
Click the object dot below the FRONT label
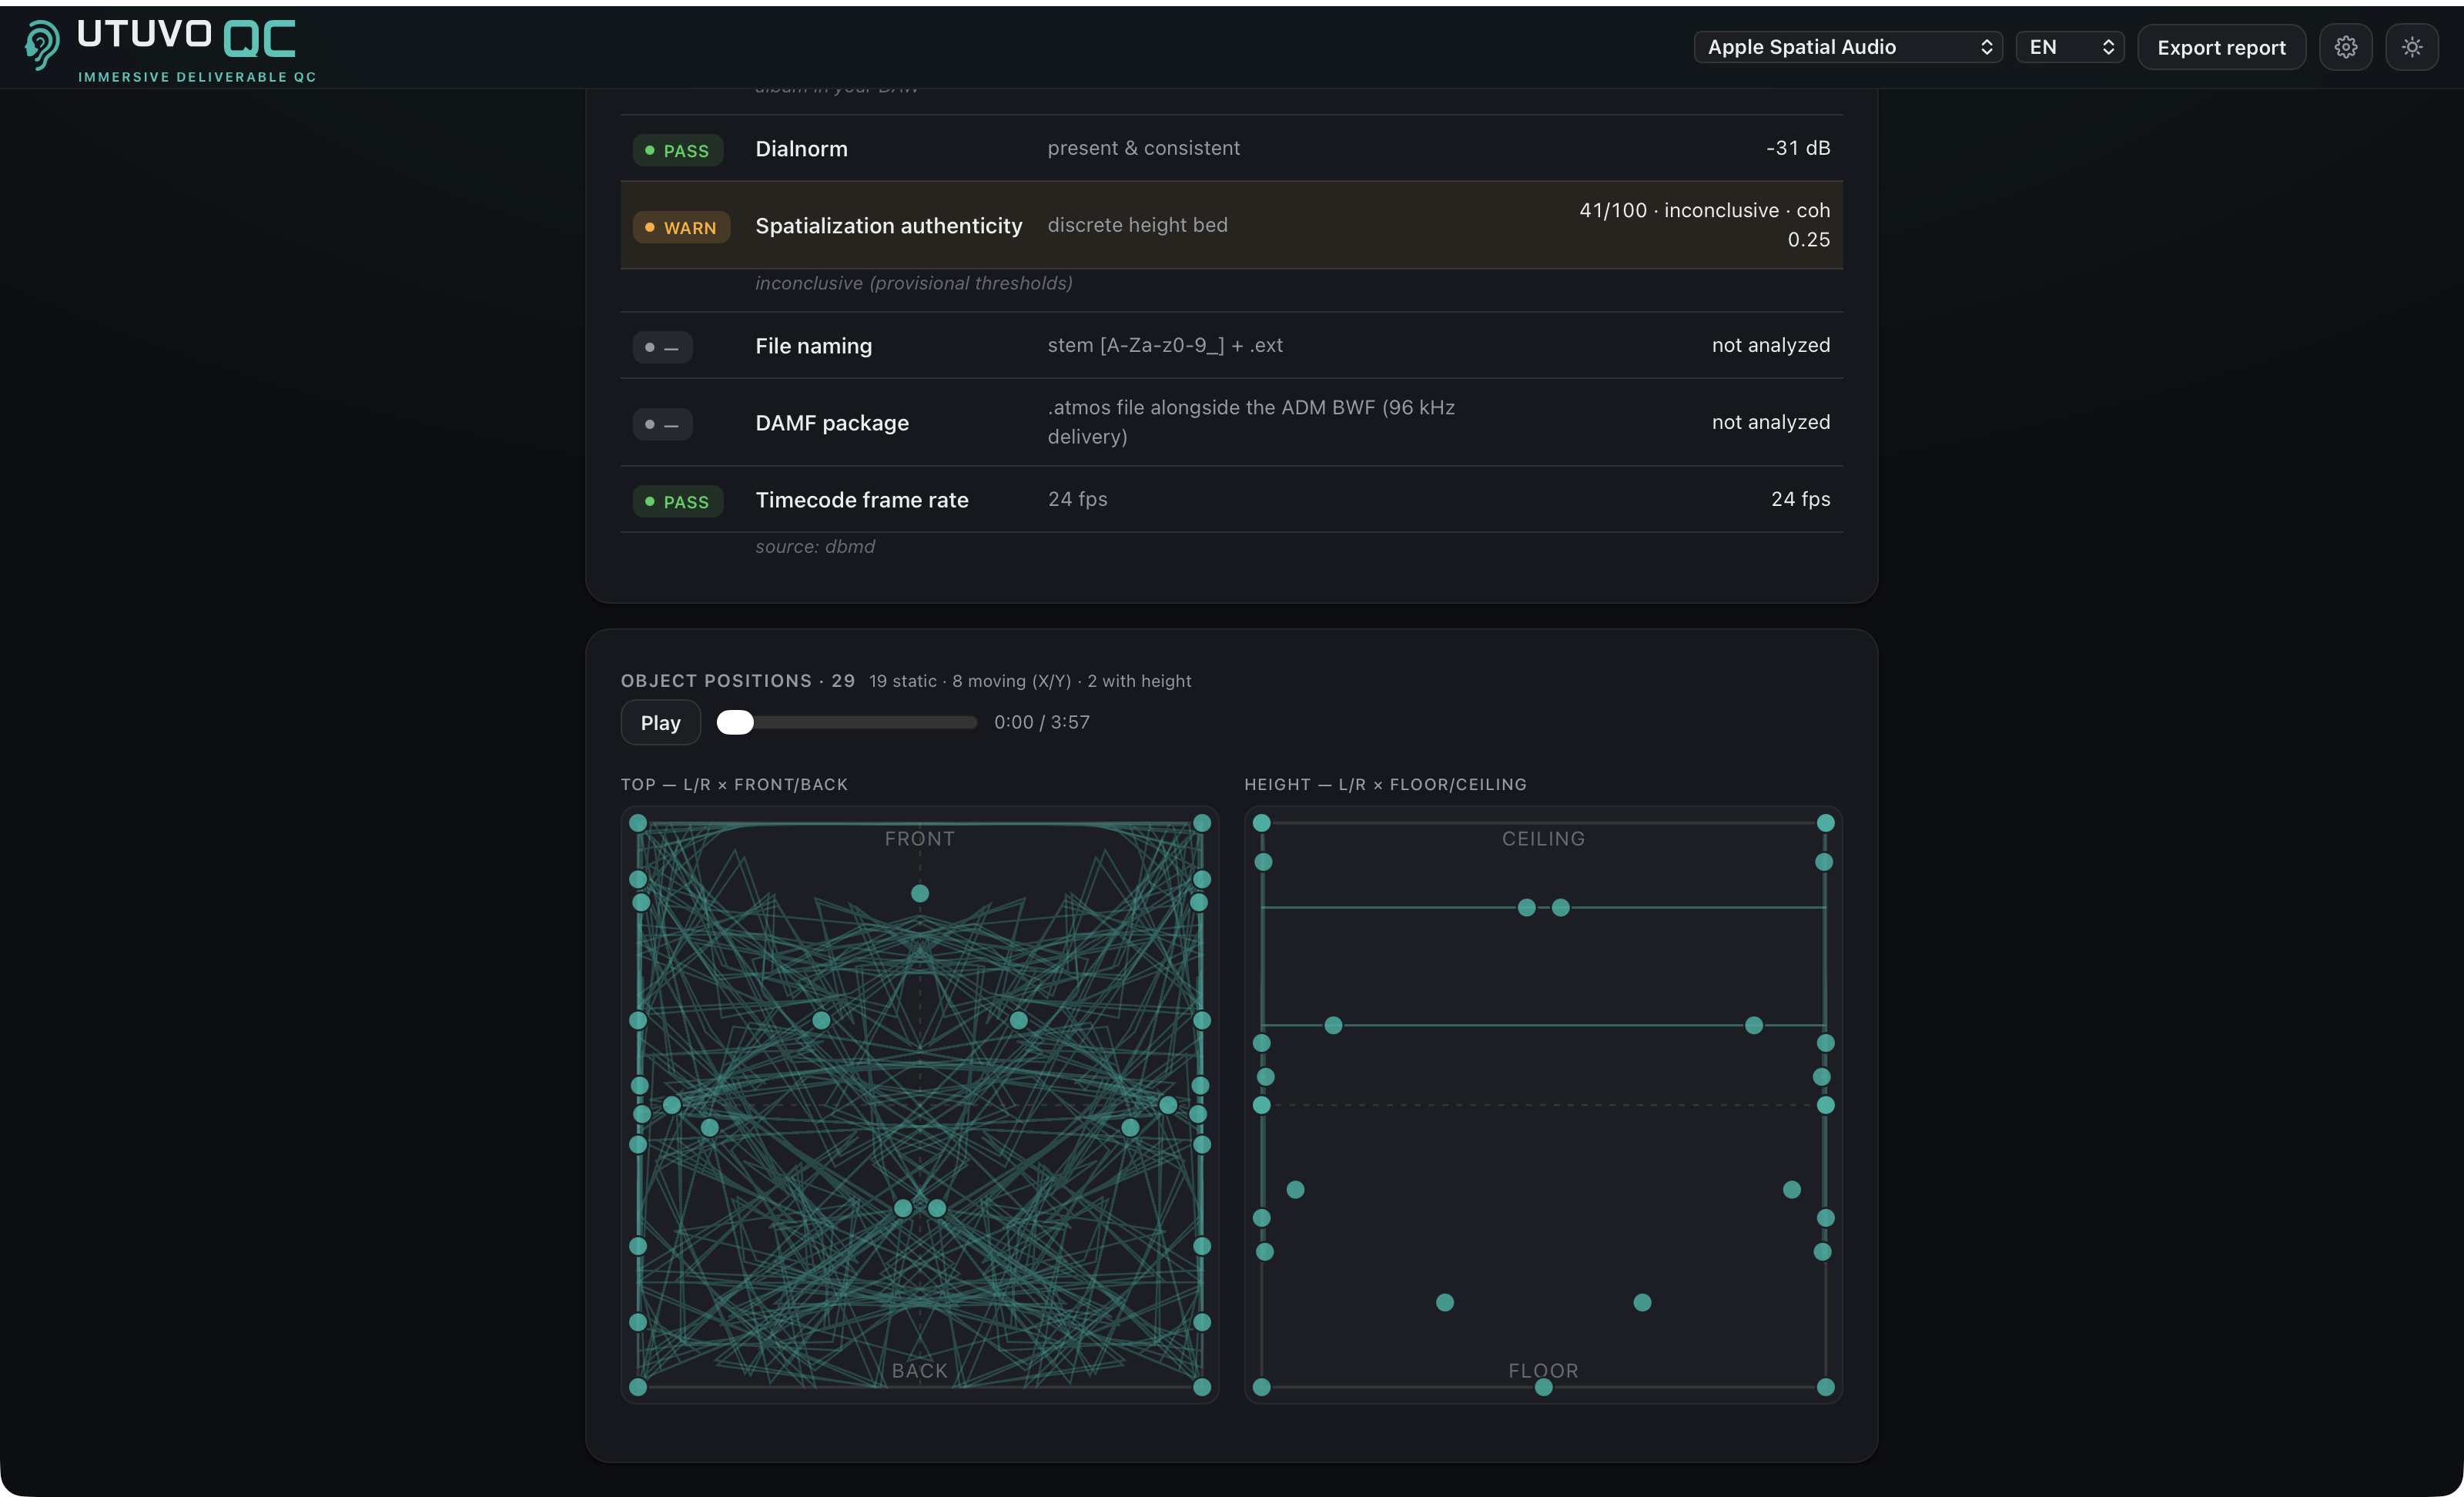(919, 893)
